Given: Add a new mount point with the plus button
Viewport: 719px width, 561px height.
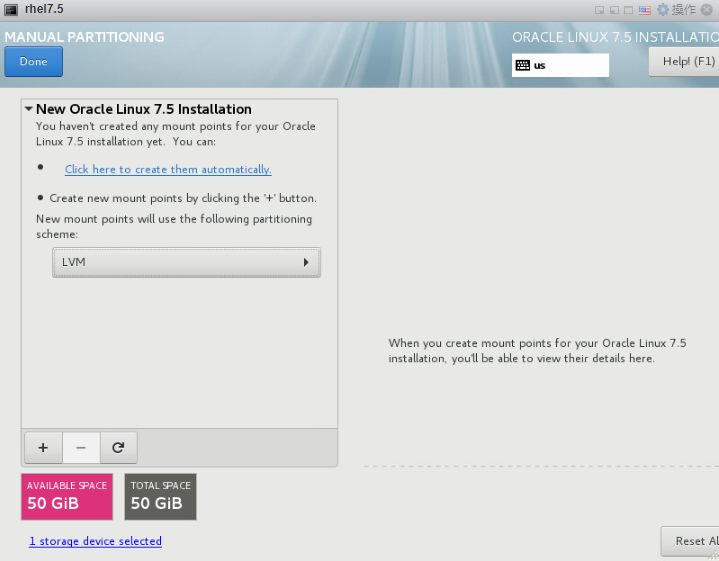Looking at the screenshot, I should pyautogui.click(x=43, y=447).
